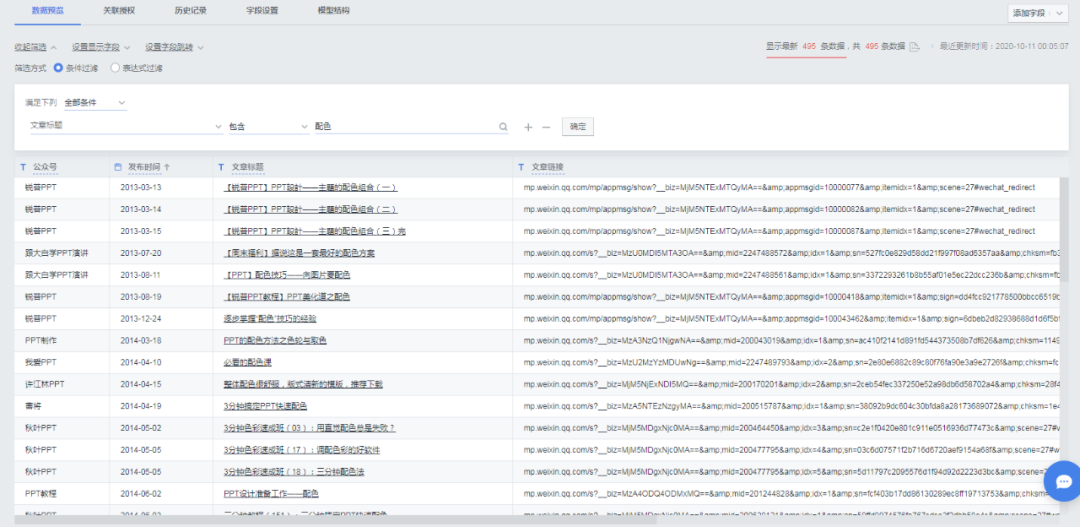The height and width of the screenshot is (527, 1080).
Task: Collapse the filter via 收起筛选
Action: coord(35,48)
